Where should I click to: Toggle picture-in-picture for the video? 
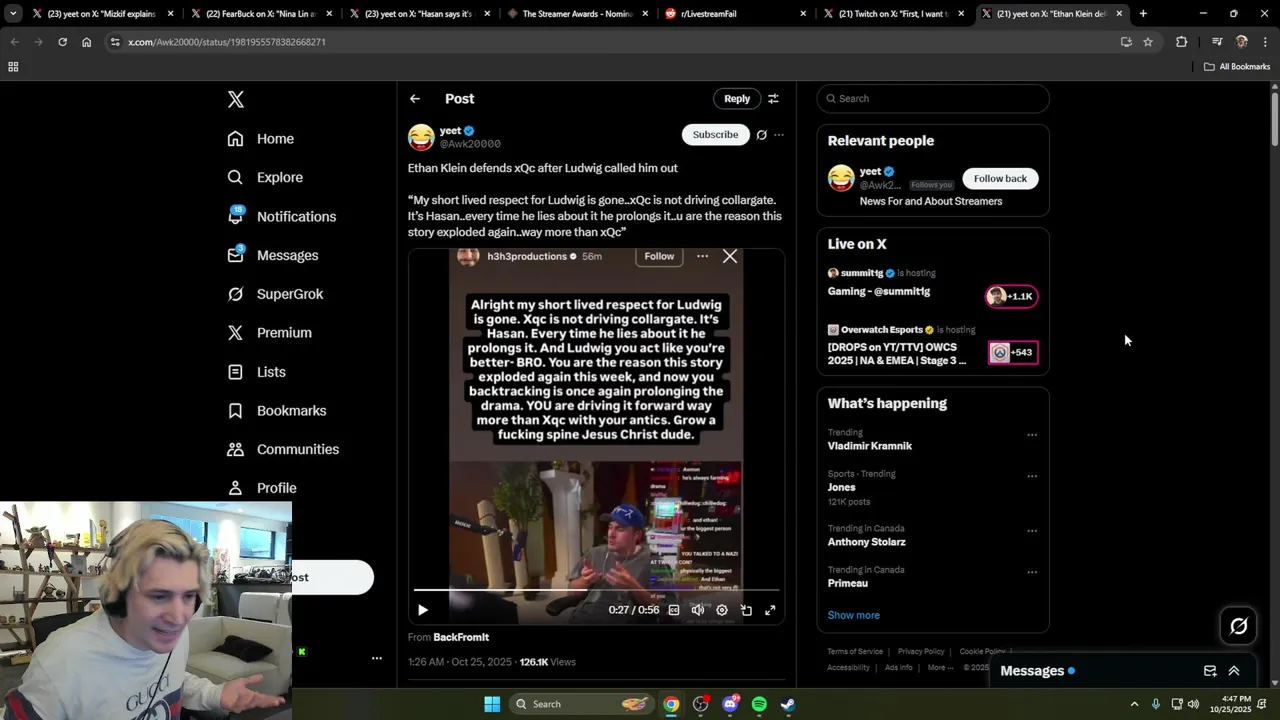[x=746, y=610]
